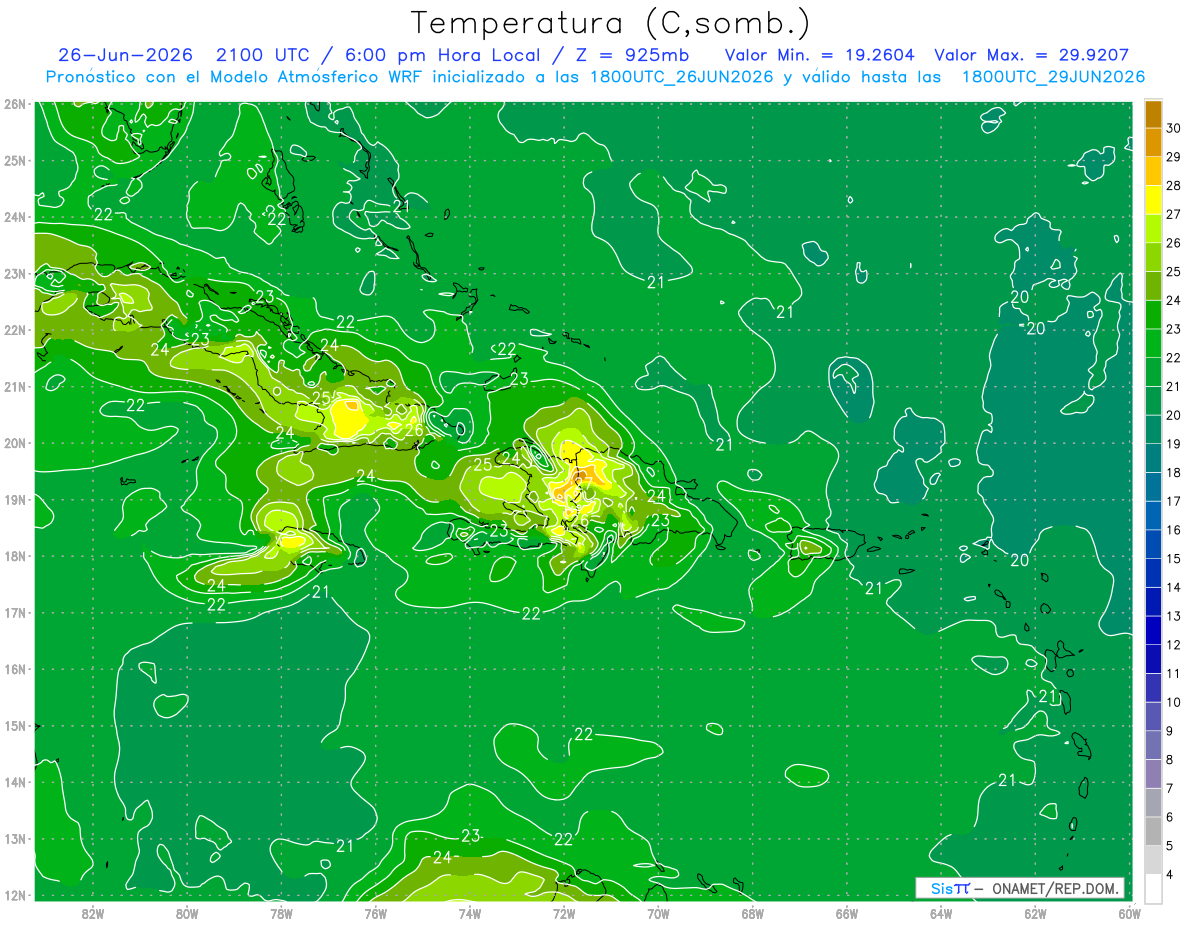Click the blue swatch between 15 and 16
Screen dimensions: 1200x927
[1153, 545]
